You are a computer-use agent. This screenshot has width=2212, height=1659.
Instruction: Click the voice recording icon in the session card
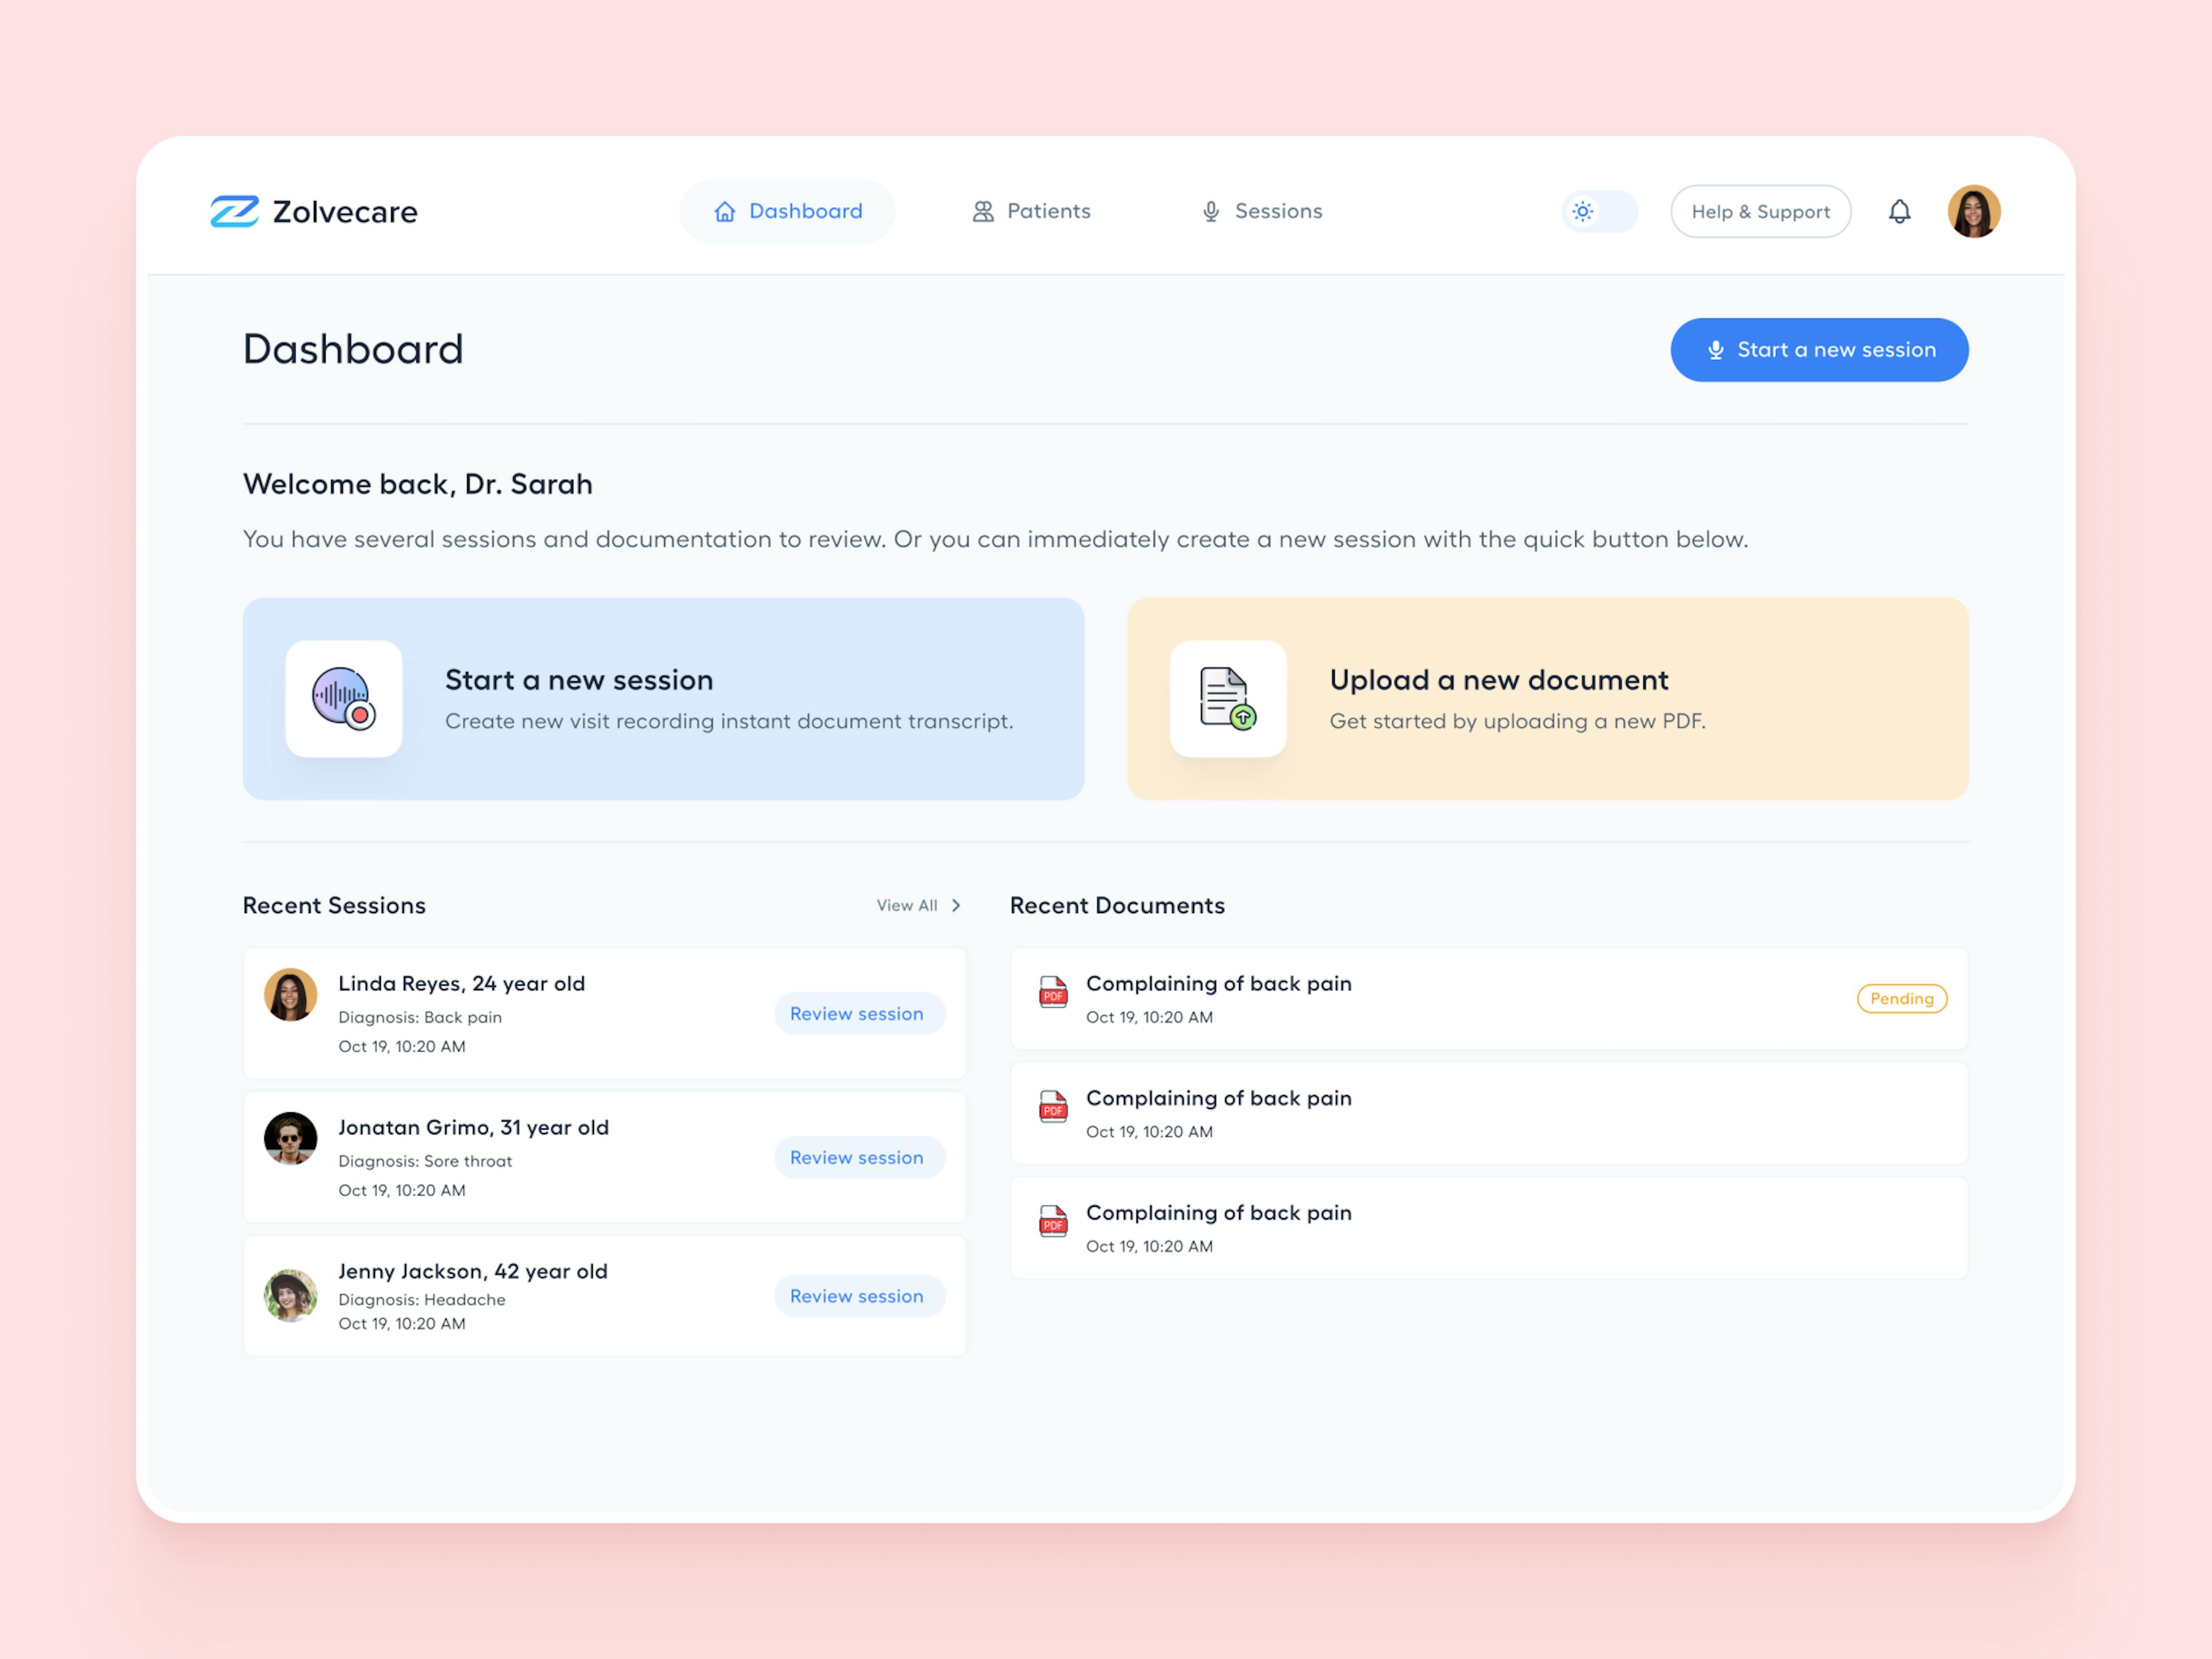(344, 699)
